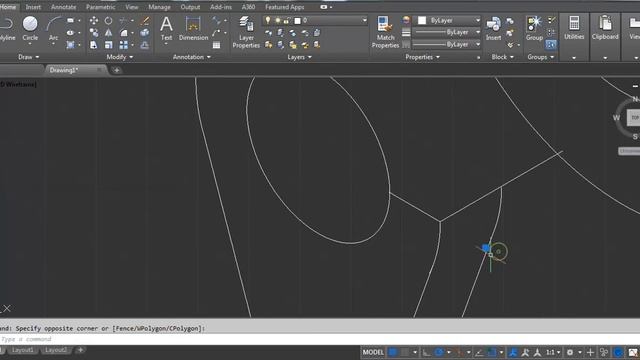This screenshot has height=360, width=640.
Task: Click the MODEL space button in status bar
Action: point(373,352)
